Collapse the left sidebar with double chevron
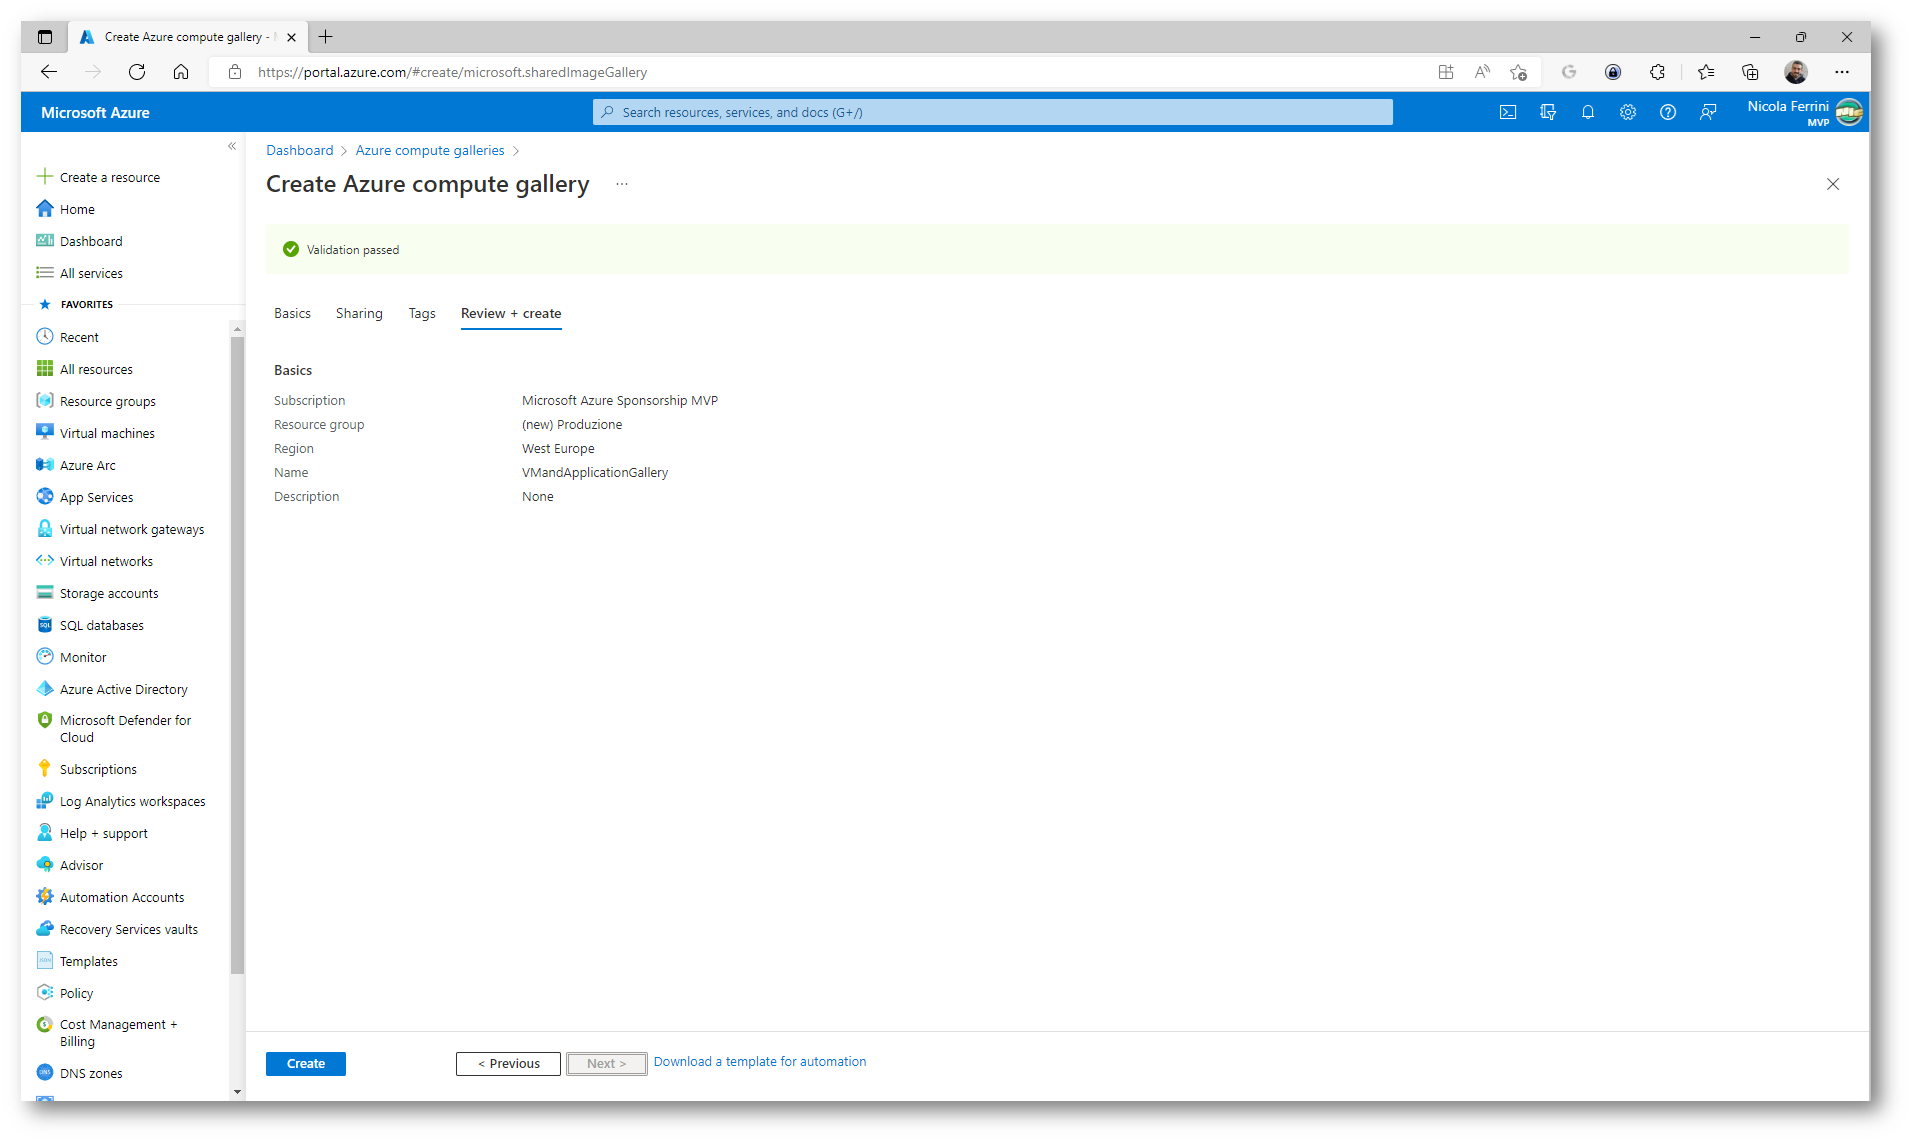 [232, 146]
